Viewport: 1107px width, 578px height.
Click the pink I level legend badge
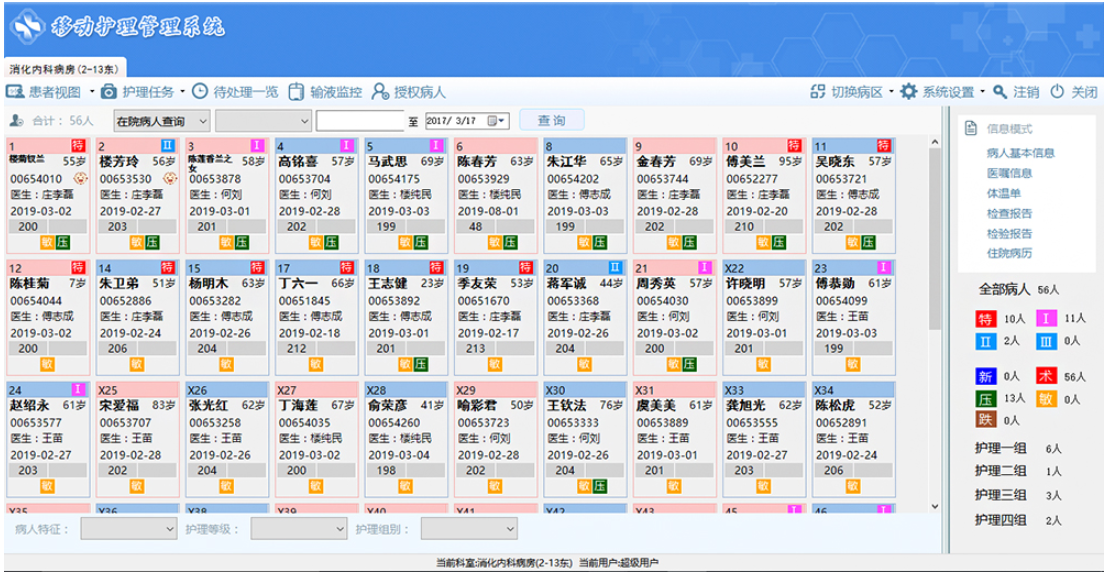1046,318
